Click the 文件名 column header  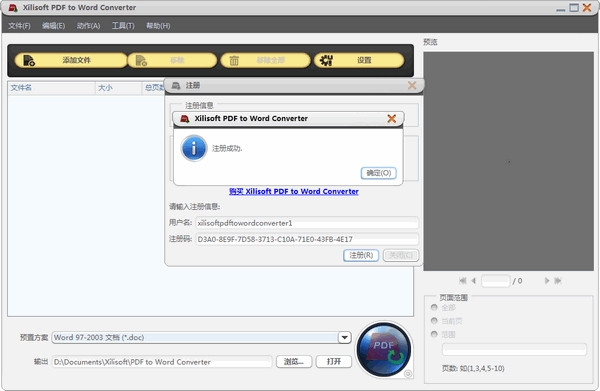51,88
